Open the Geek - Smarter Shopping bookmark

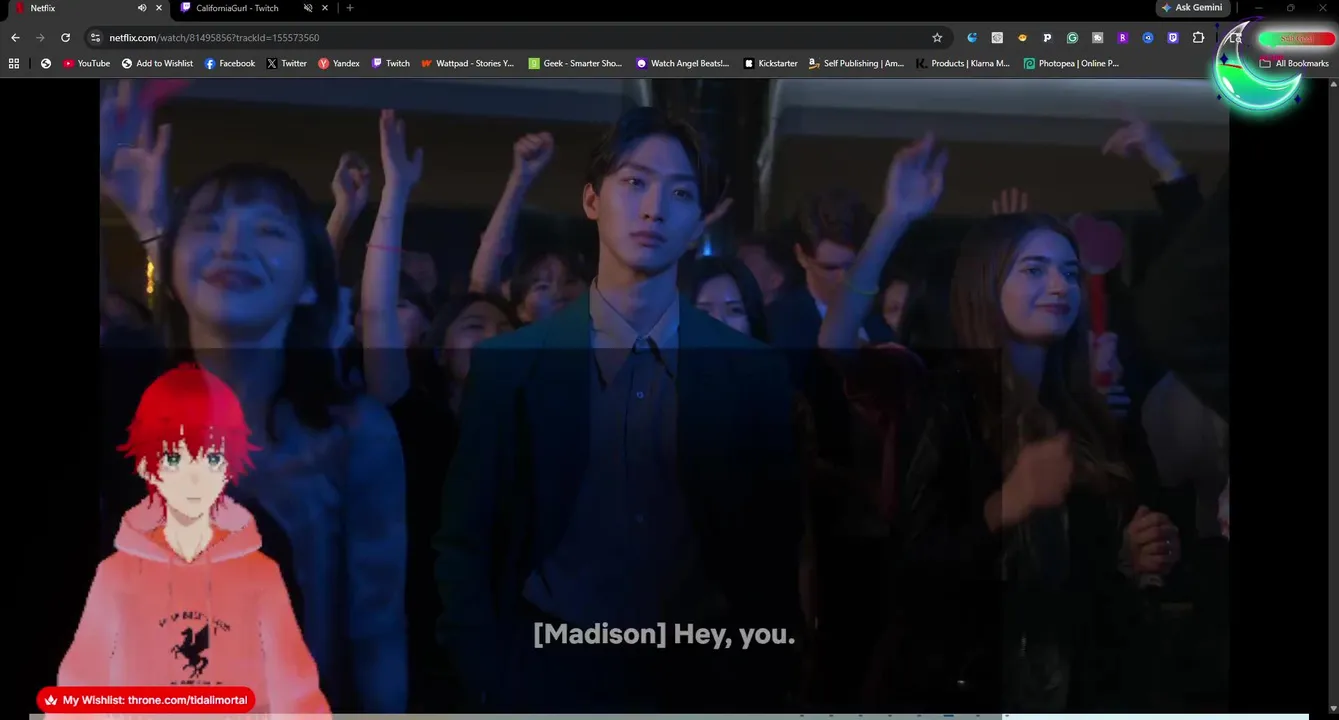point(576,63)
